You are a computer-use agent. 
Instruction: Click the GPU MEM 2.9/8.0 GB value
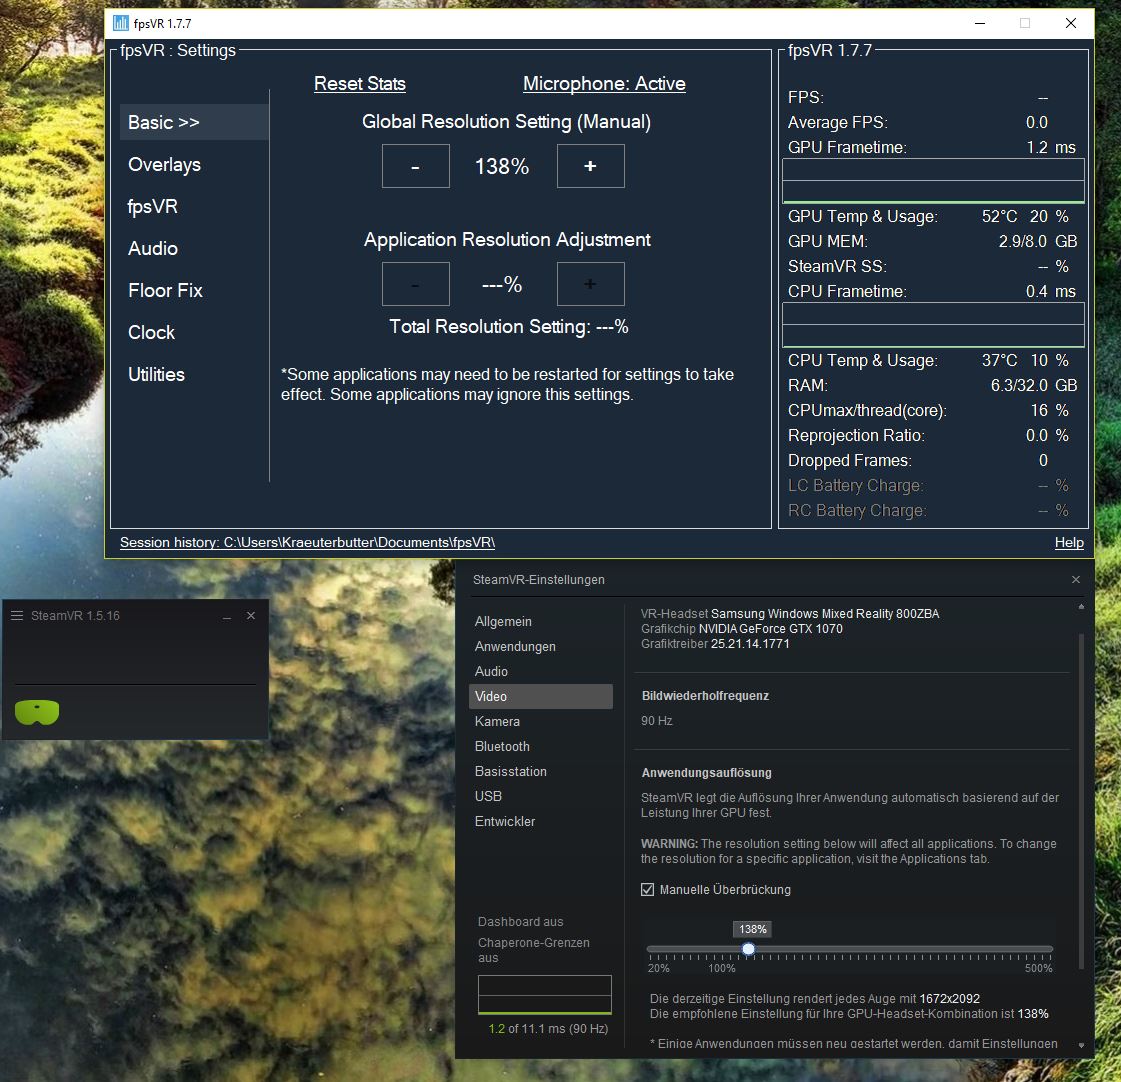click(1037, 242)
